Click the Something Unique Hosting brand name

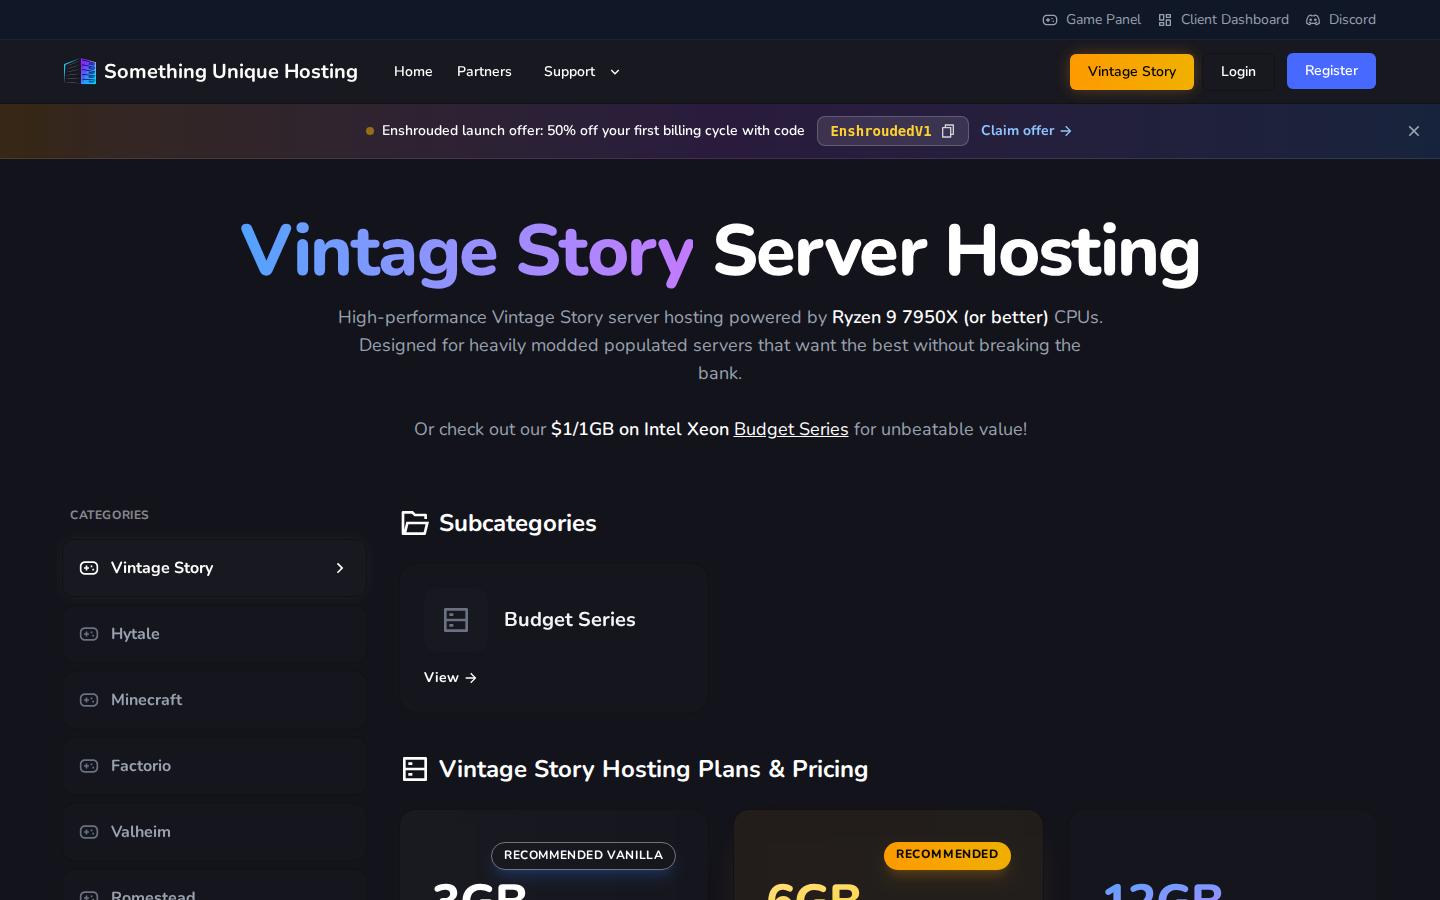pyautogui.click(x=231, y=72)
